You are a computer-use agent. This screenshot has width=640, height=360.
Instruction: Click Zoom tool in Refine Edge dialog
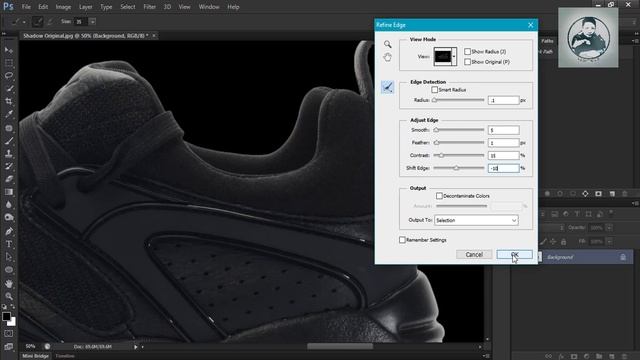387,44
